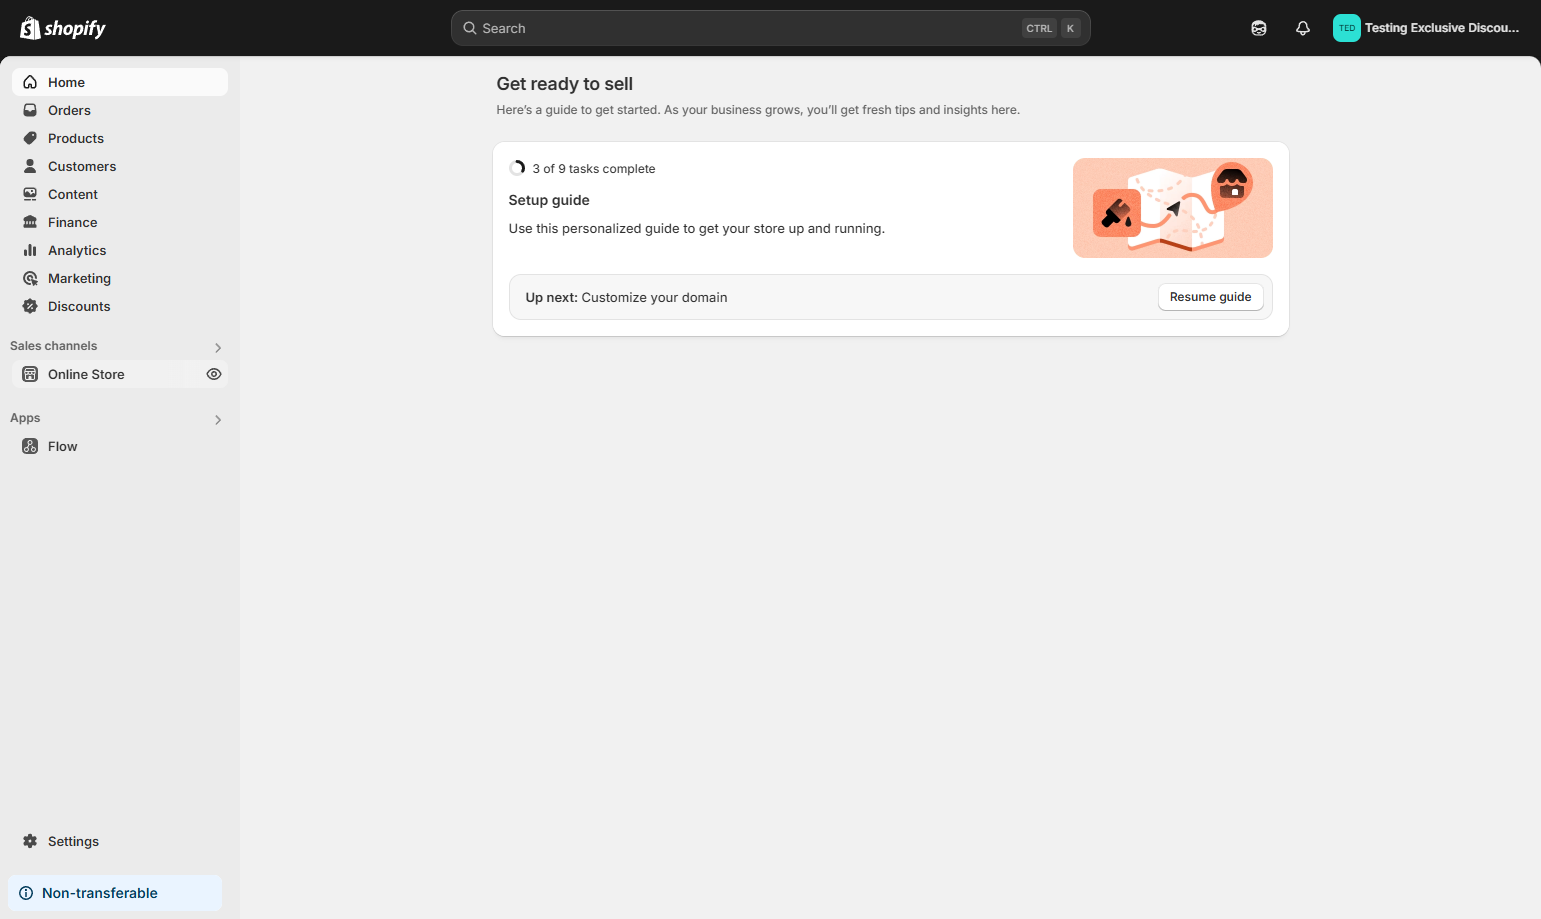
Task: Open Settings label in sidebar
Action: [x=73, y=841]
